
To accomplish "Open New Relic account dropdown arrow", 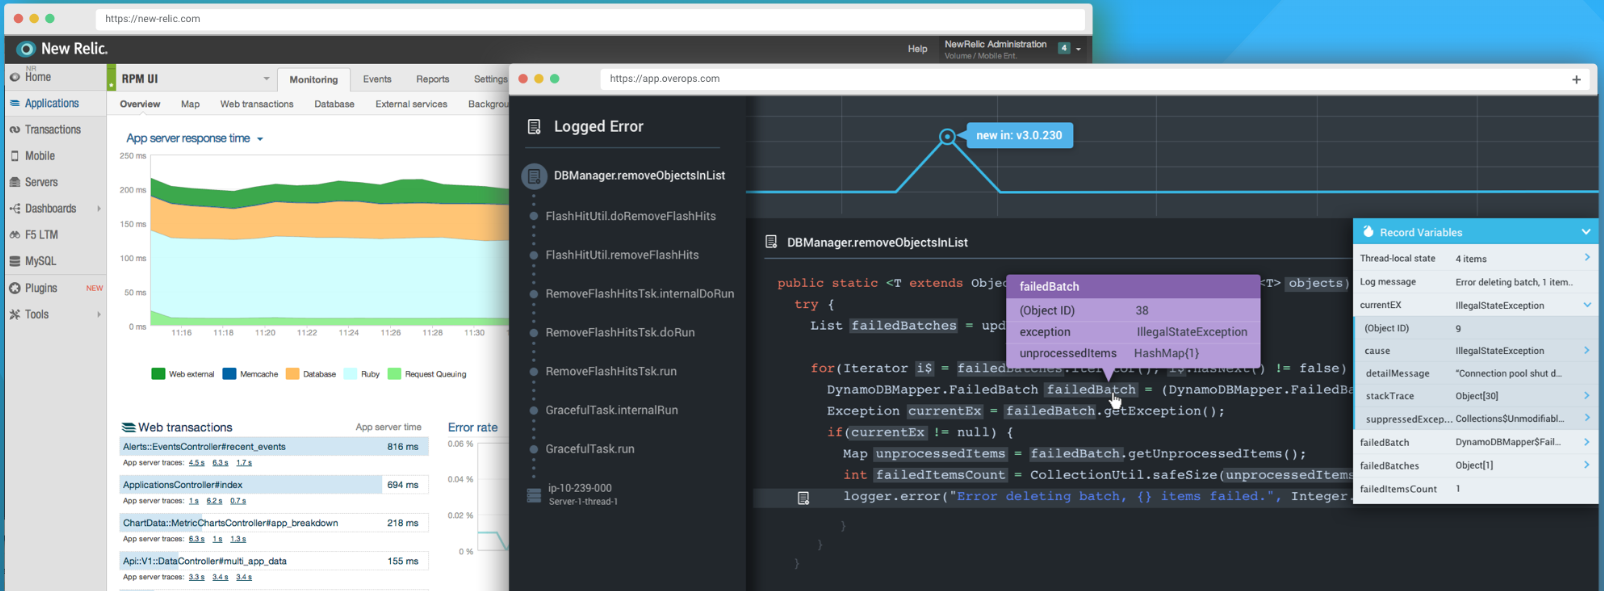I will click(1078, 49).
